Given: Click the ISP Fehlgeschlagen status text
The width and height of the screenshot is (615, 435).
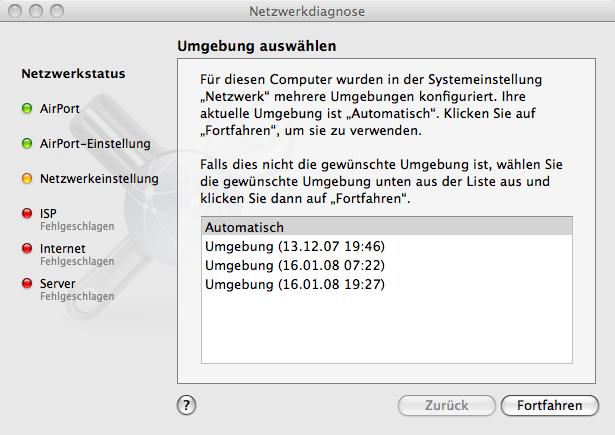Looking at the screenshot, I should [77, 227].
